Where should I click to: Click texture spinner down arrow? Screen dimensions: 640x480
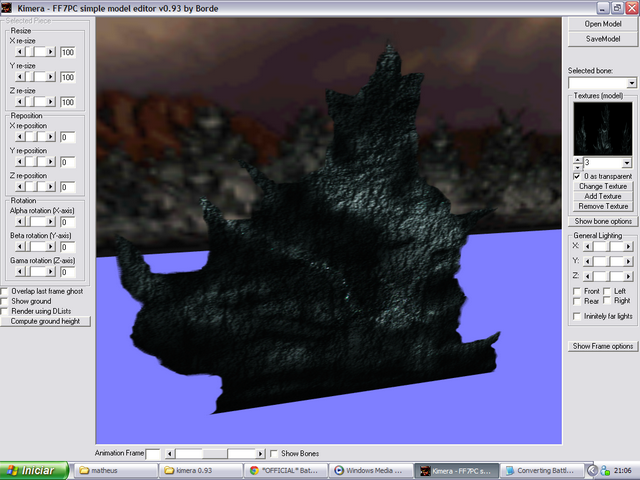point(578,167)
